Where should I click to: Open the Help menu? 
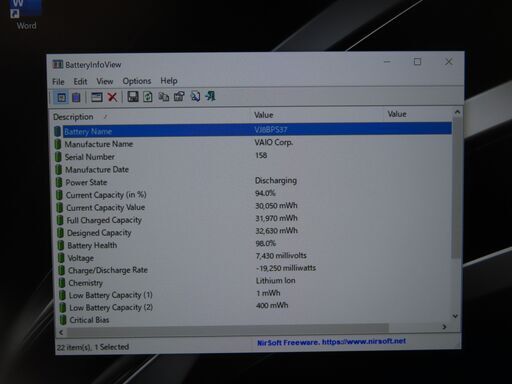169,81
